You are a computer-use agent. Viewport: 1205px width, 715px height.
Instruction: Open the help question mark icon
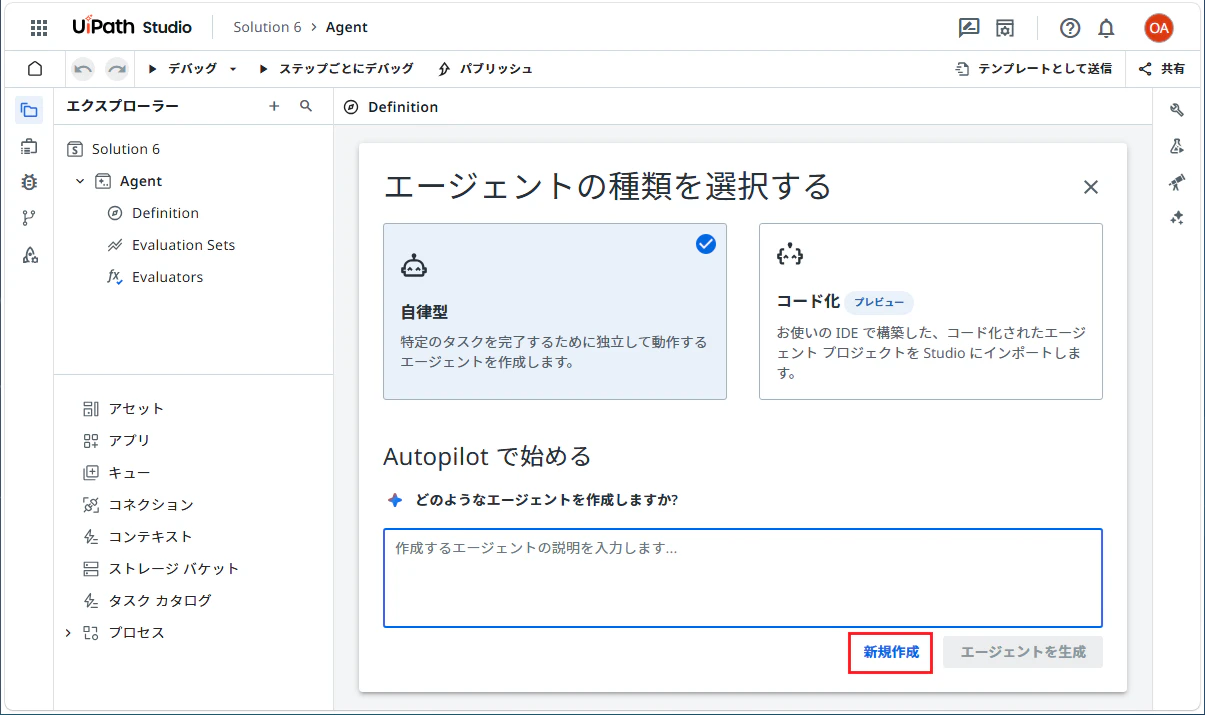tap(1070, 28)
